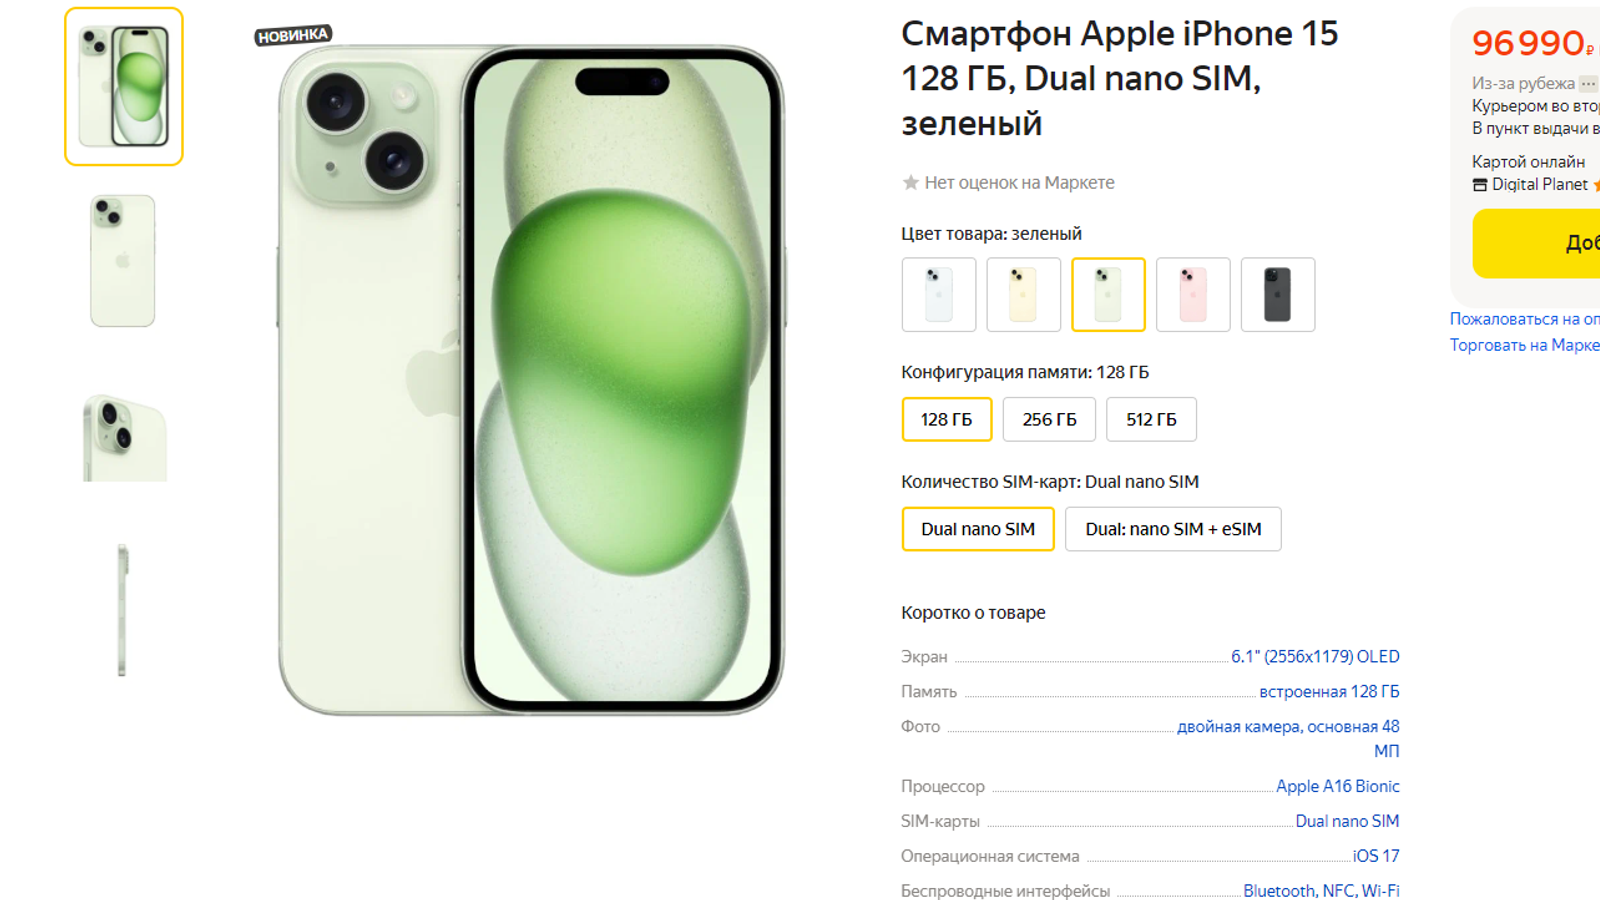Select the Dual nano SIM option

pyautogui.click(x=978, y=529)
